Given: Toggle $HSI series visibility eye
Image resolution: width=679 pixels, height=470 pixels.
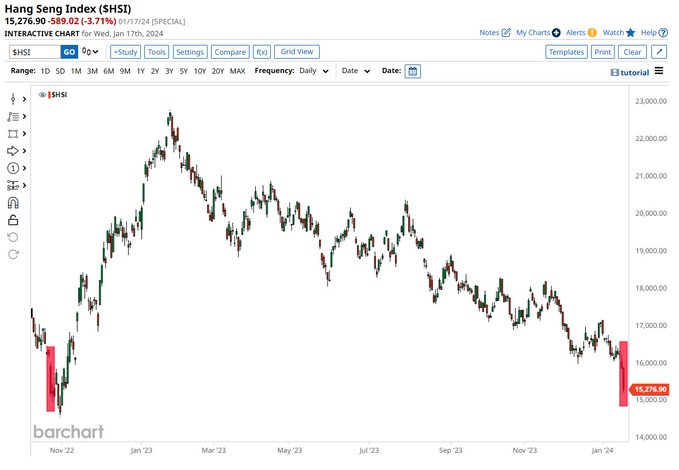Looking at the screenshot, I should point(42,94).
